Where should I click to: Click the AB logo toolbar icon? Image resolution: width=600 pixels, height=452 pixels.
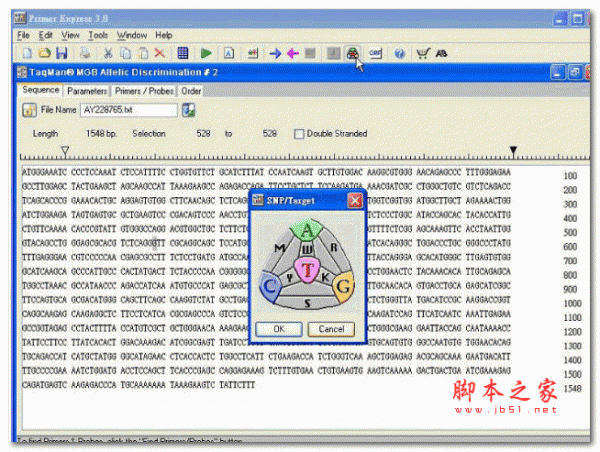click(x=441, y=54)
